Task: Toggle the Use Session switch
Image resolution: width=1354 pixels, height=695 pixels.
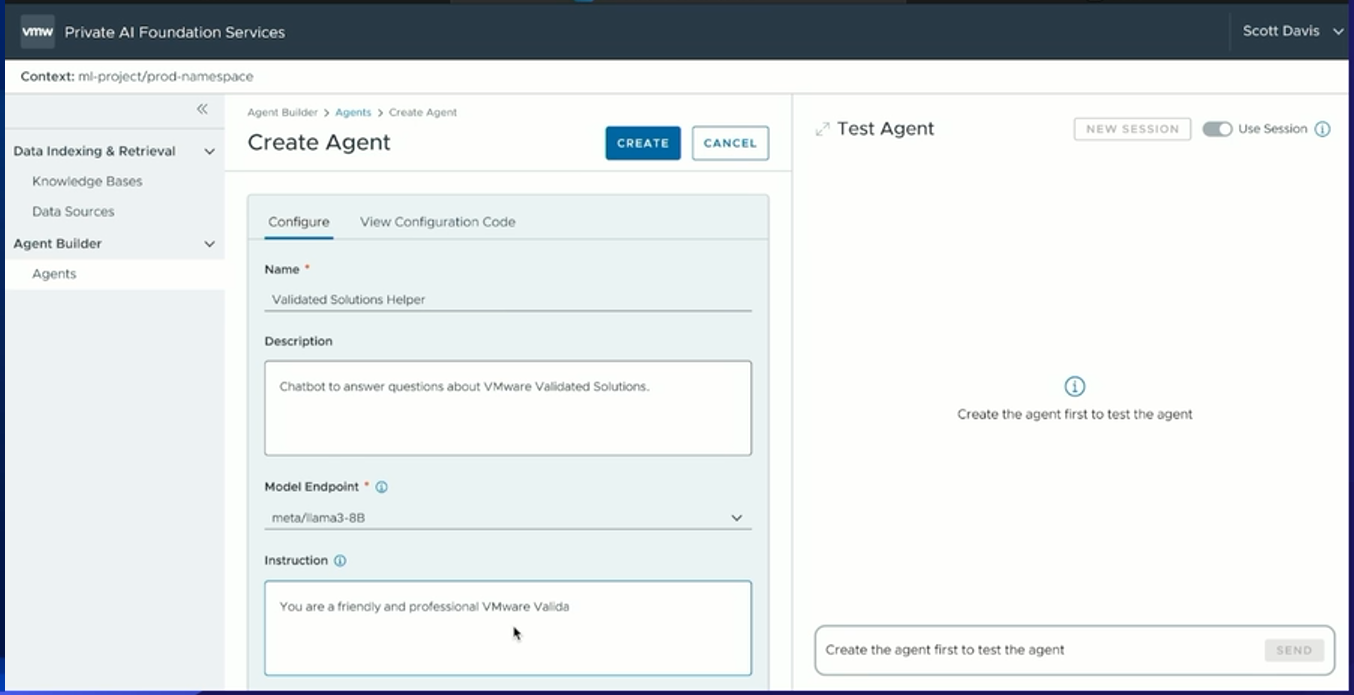Action: (x=1216, y=129)
